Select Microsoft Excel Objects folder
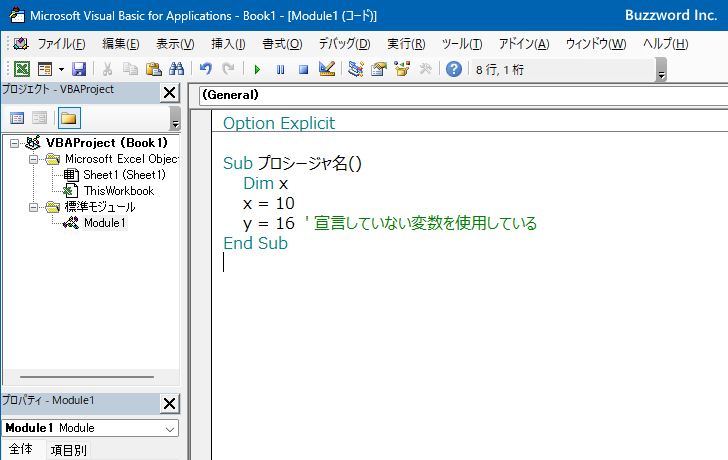 click(x=121, y=159)
